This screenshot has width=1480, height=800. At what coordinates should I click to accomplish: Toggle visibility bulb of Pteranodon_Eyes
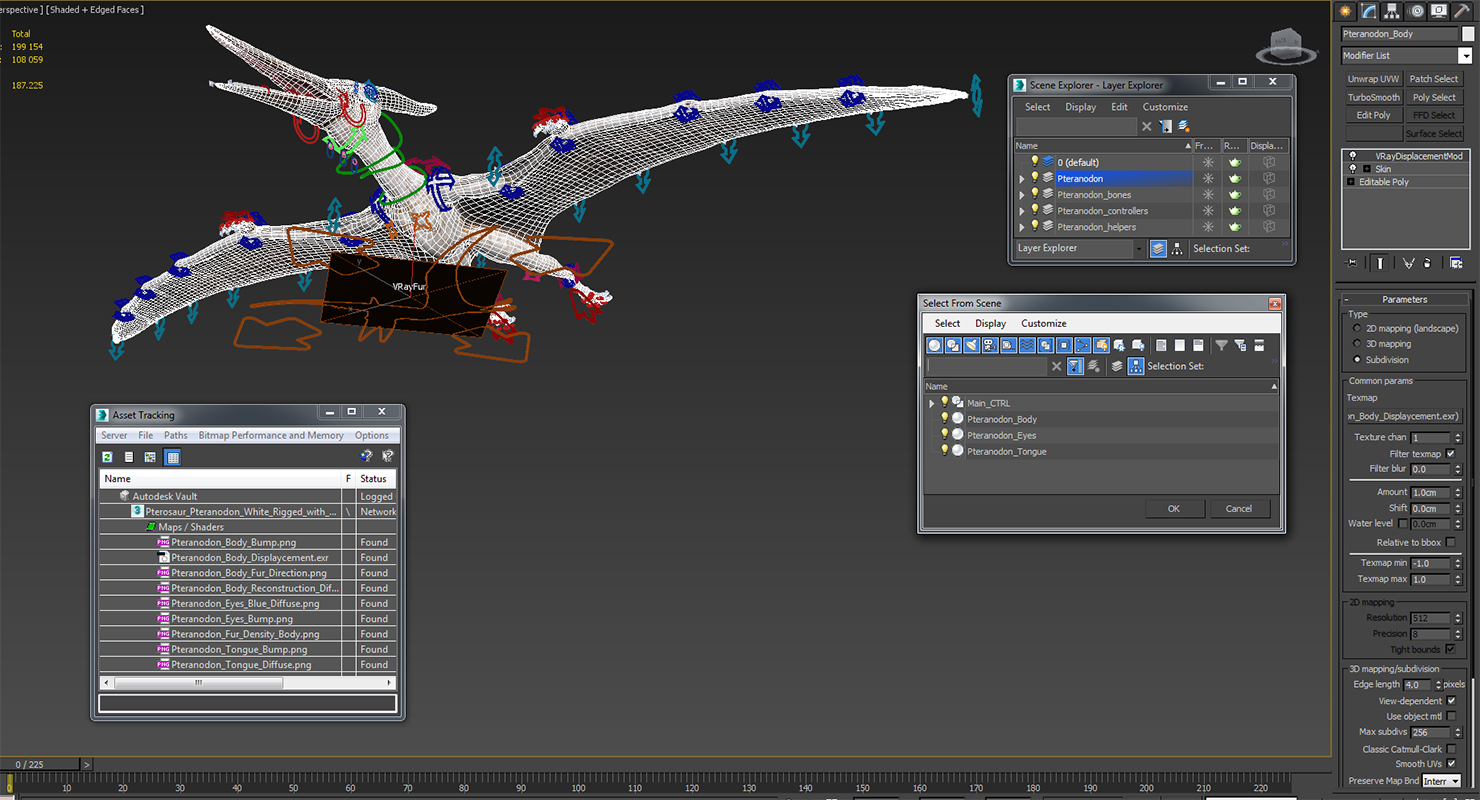click(944, 435)
